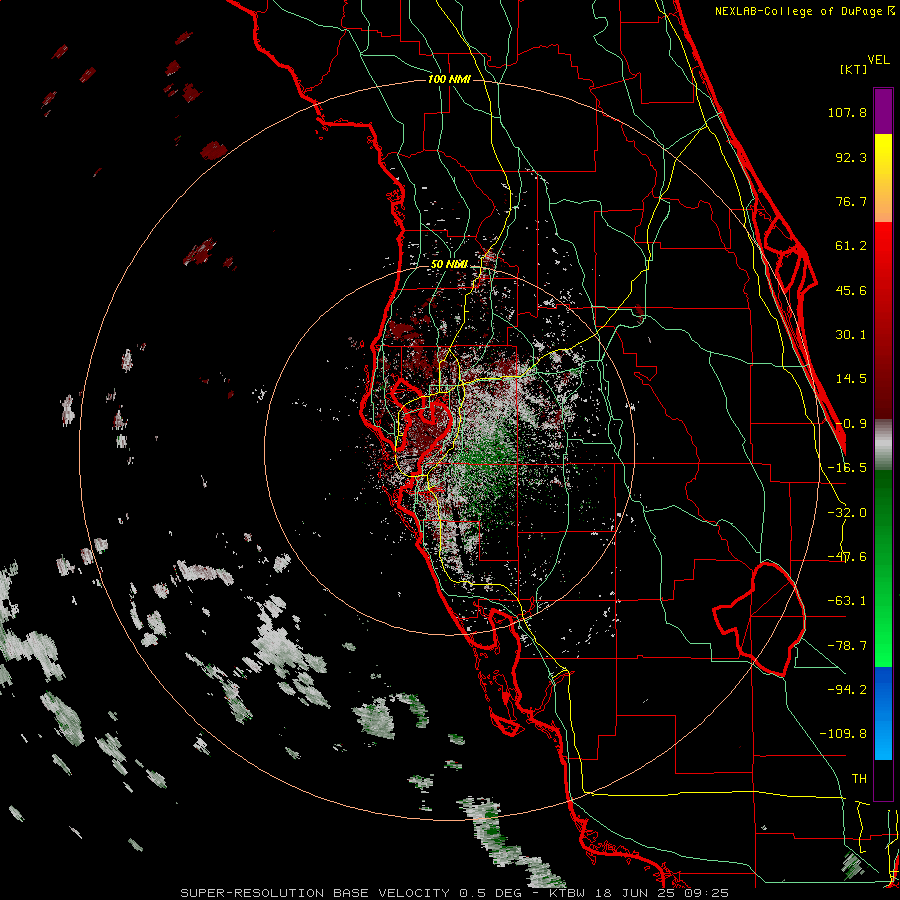900x900 pixels.
Task: Click the 14.5 velocity scale value
Action: coord(851,379)
